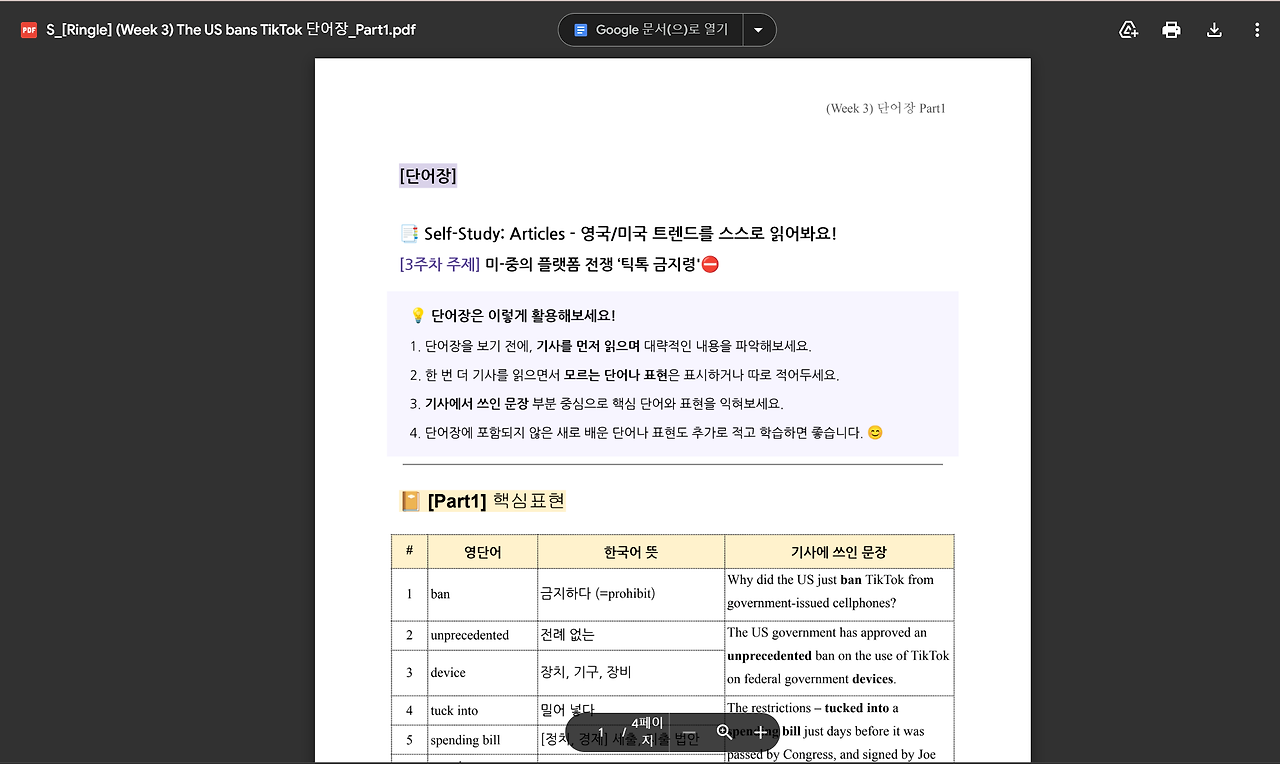The height and width of the screenshot is (764, 1280).
Task: Click the '장치, 기구, 장비' meaning cell
Action: (631, 673)
